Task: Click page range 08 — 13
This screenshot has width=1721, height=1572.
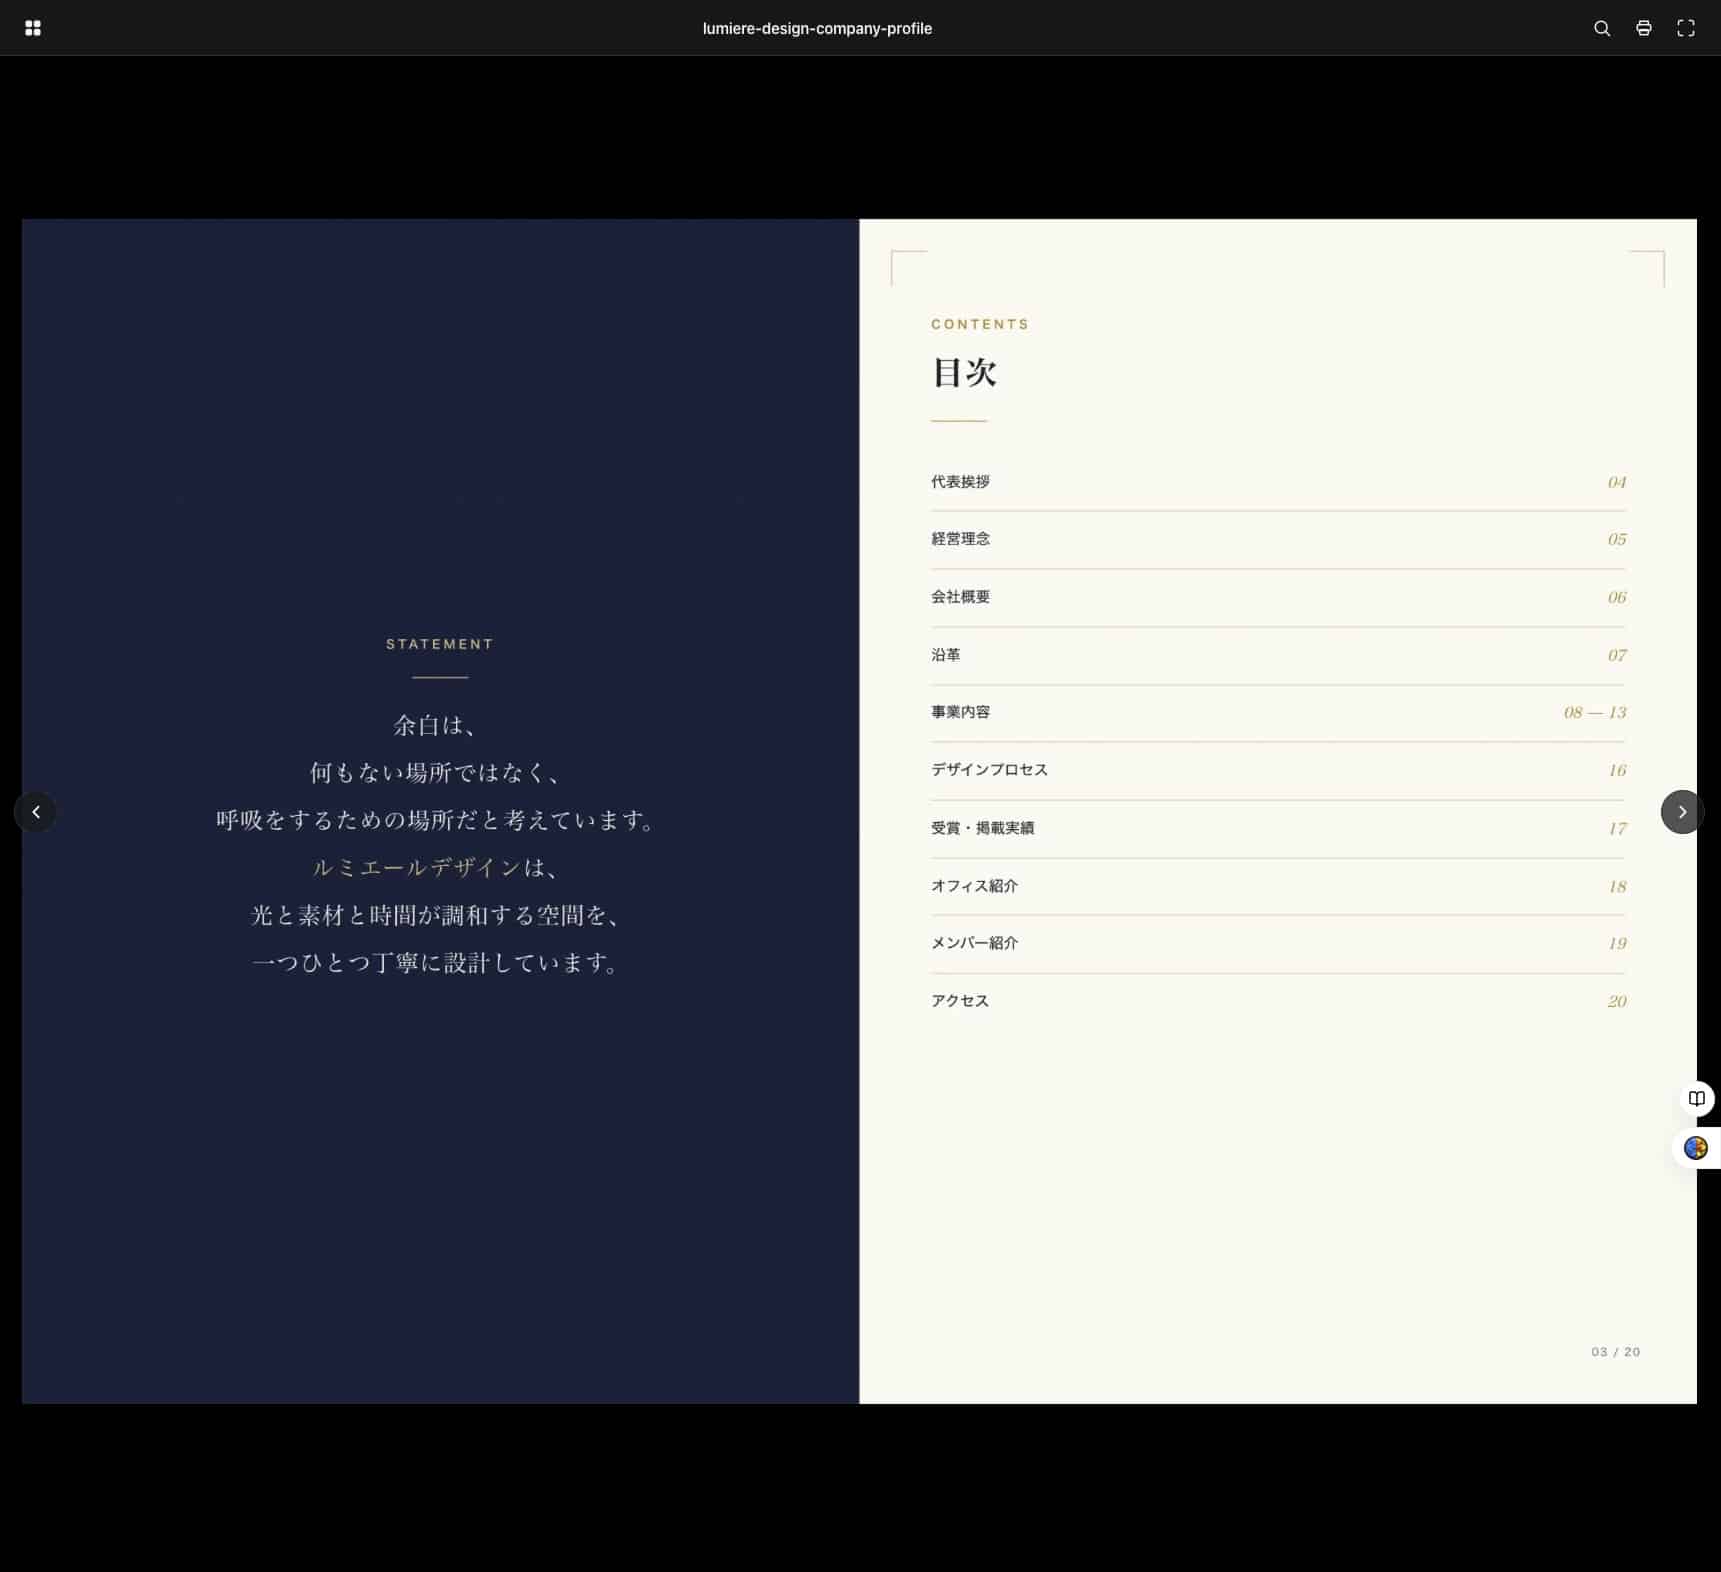Action: tap(1595, 712)
